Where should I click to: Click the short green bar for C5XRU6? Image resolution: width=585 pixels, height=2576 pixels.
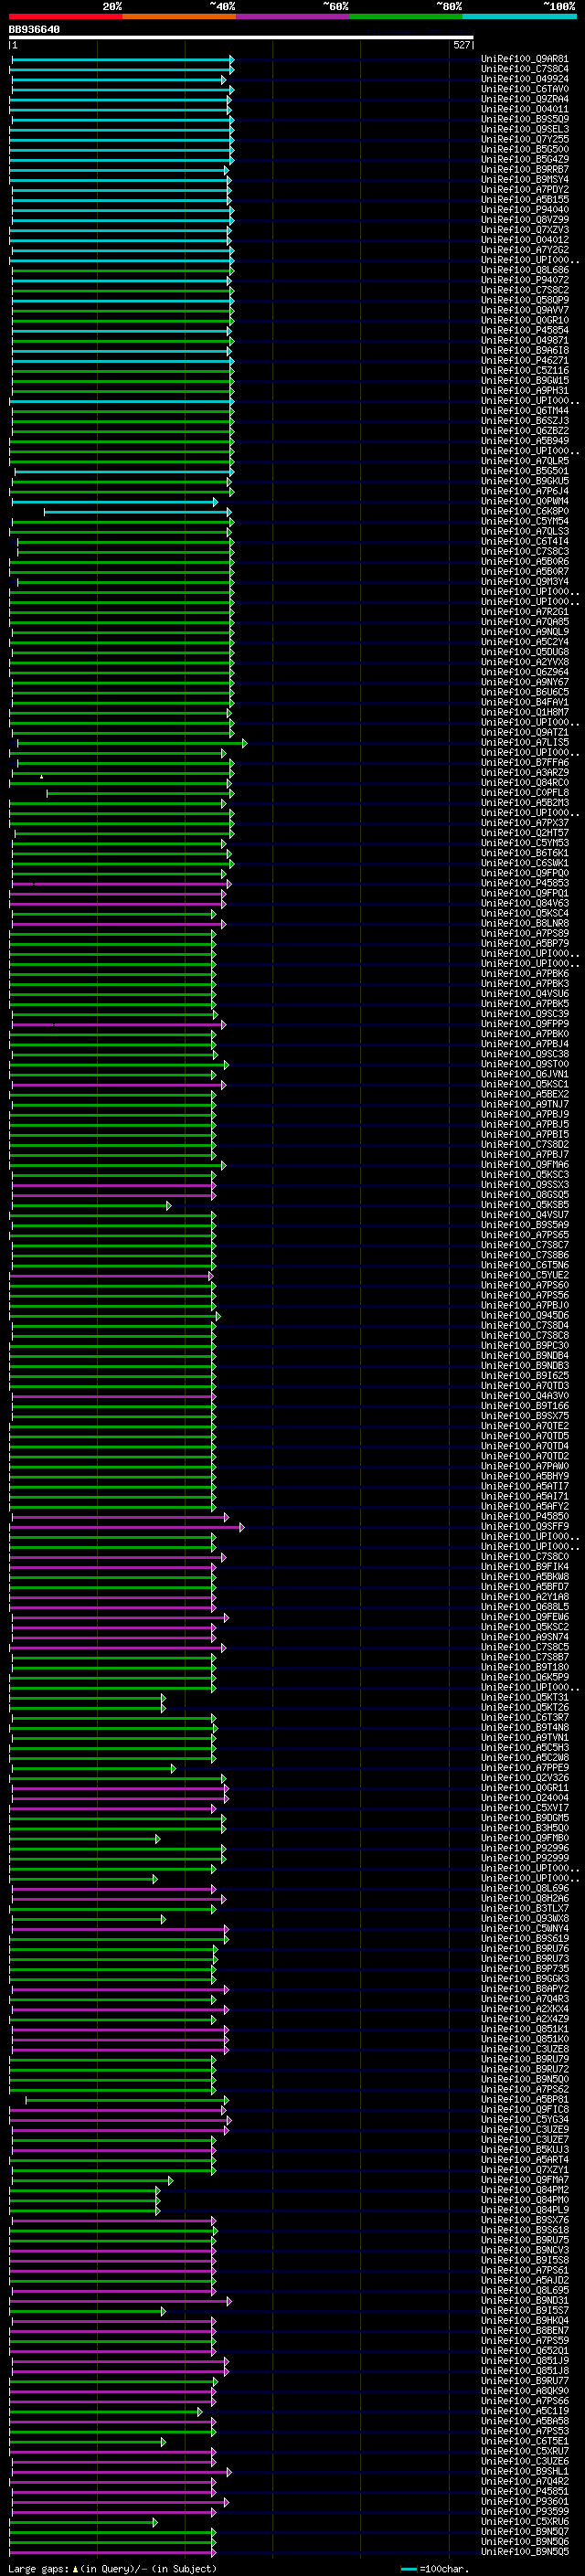tap(84, 2522)
